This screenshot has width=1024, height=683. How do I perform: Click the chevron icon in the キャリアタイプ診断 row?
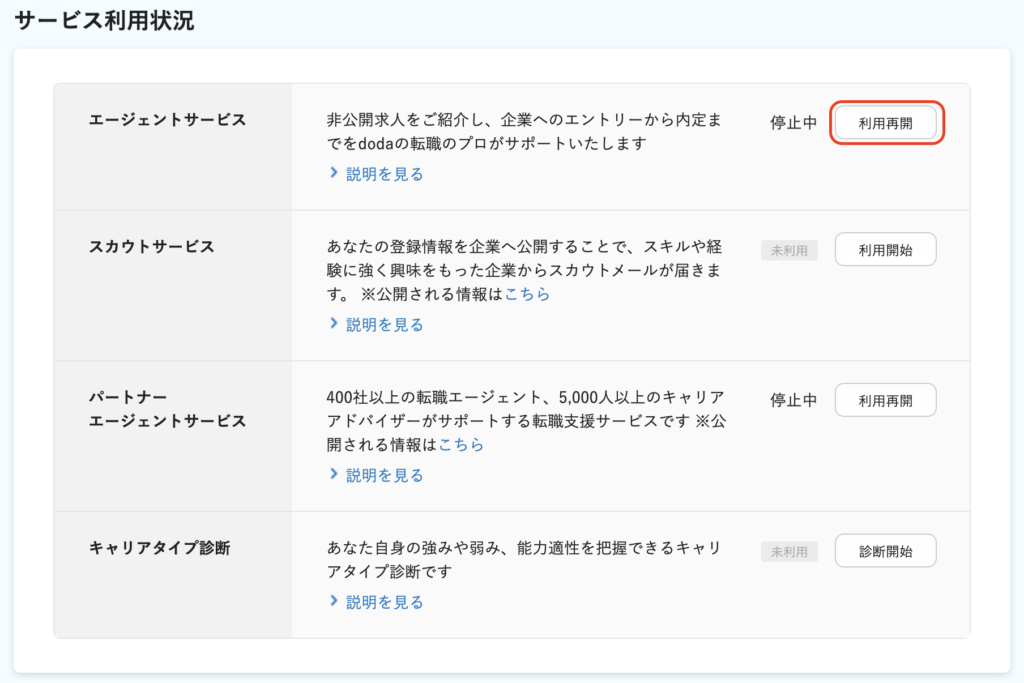click(334, 602)
